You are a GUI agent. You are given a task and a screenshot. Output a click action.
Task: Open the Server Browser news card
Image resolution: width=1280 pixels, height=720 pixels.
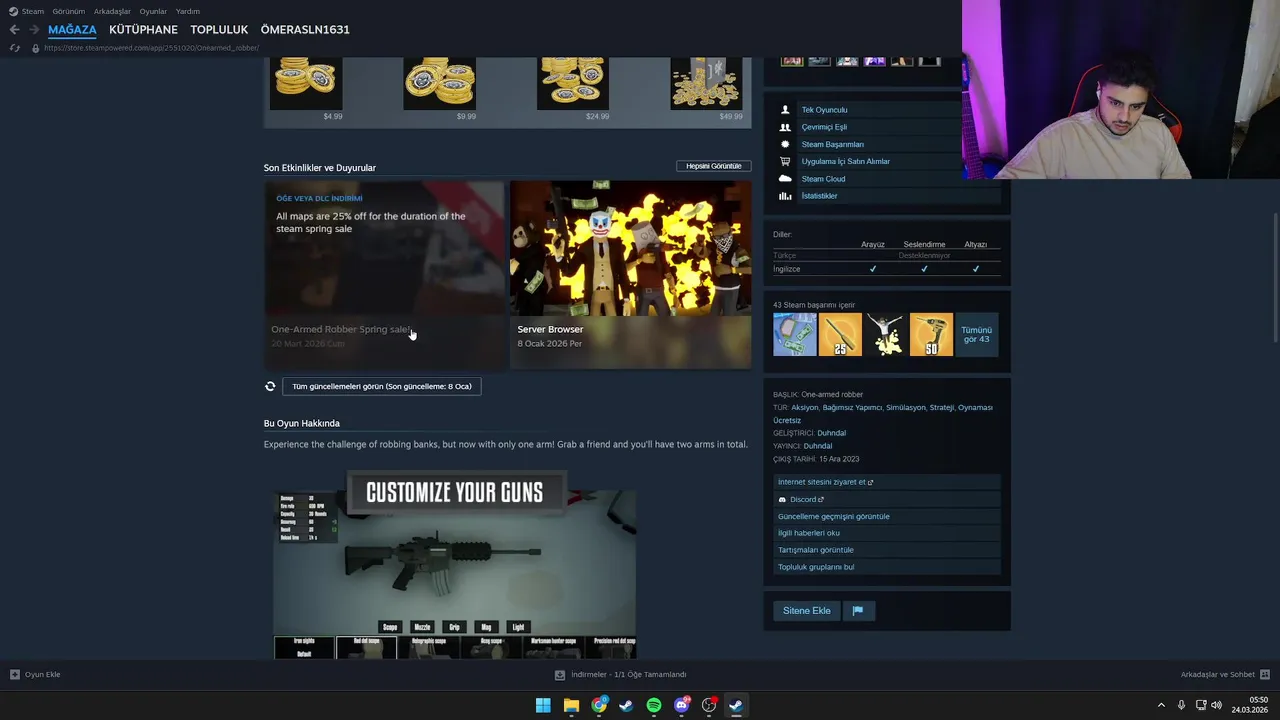point(630,274)
